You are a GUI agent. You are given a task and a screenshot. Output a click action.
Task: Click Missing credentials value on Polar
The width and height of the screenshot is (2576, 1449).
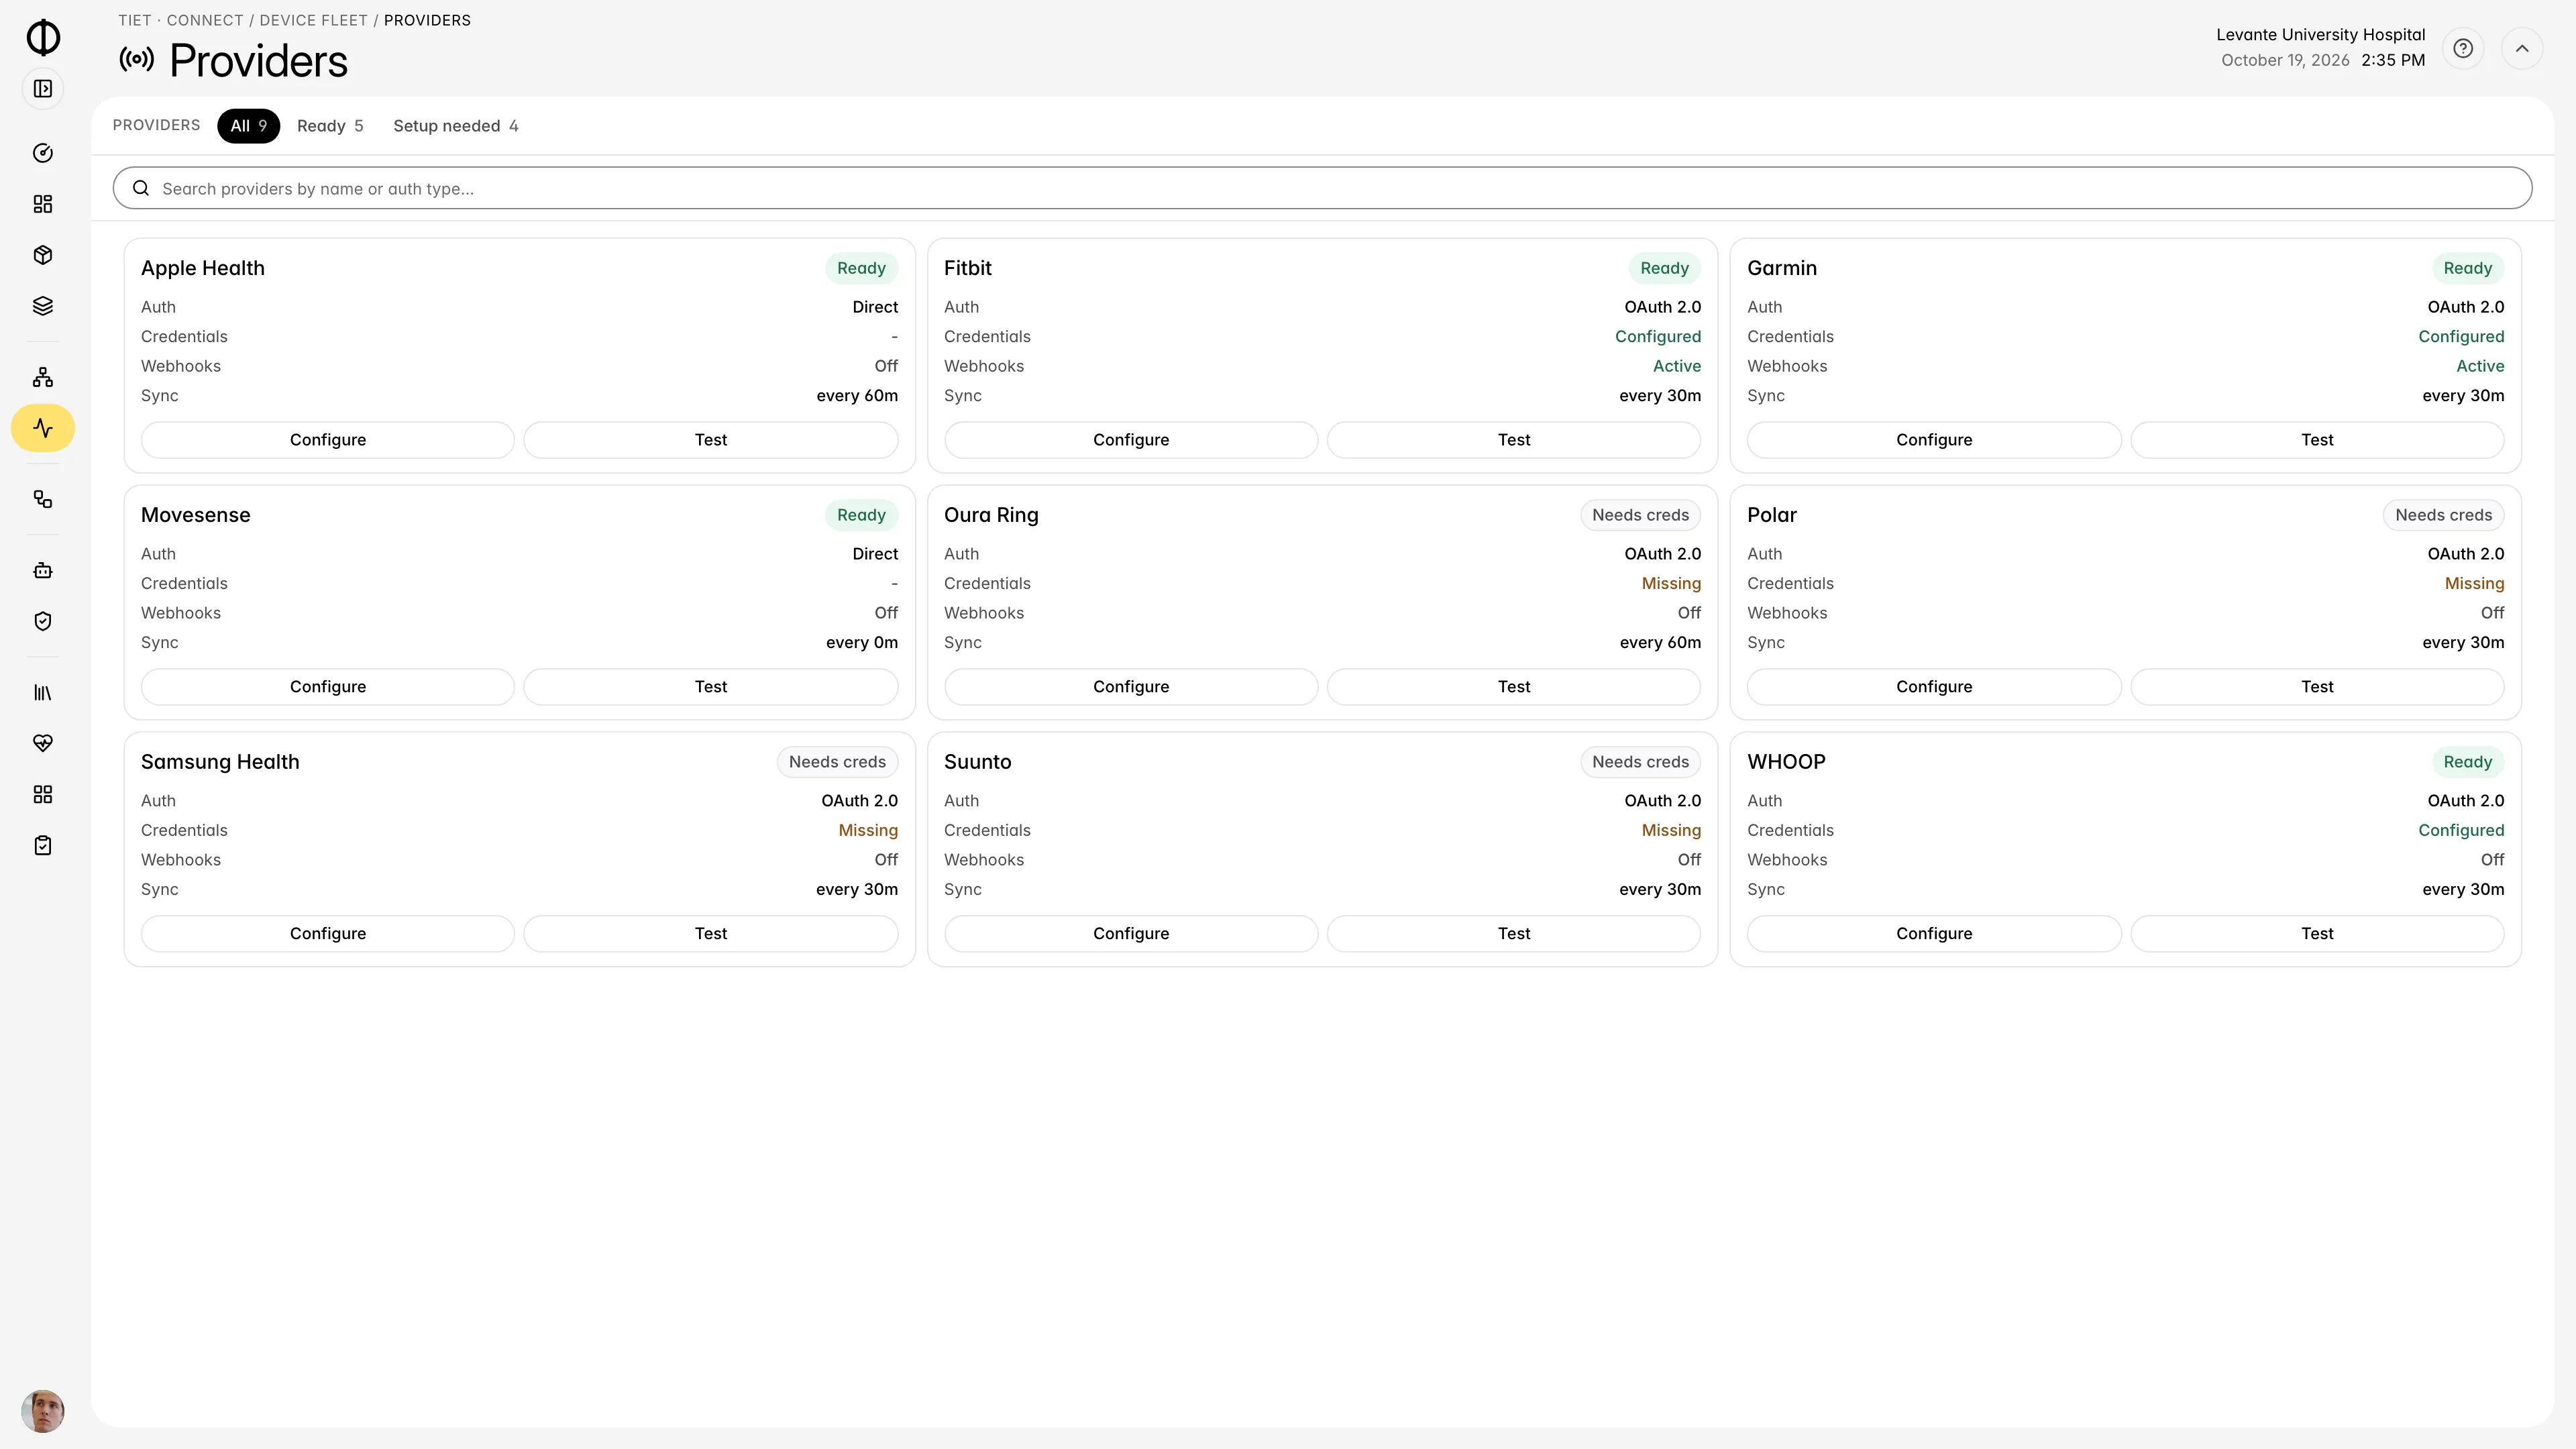(x=2474, y=584)
